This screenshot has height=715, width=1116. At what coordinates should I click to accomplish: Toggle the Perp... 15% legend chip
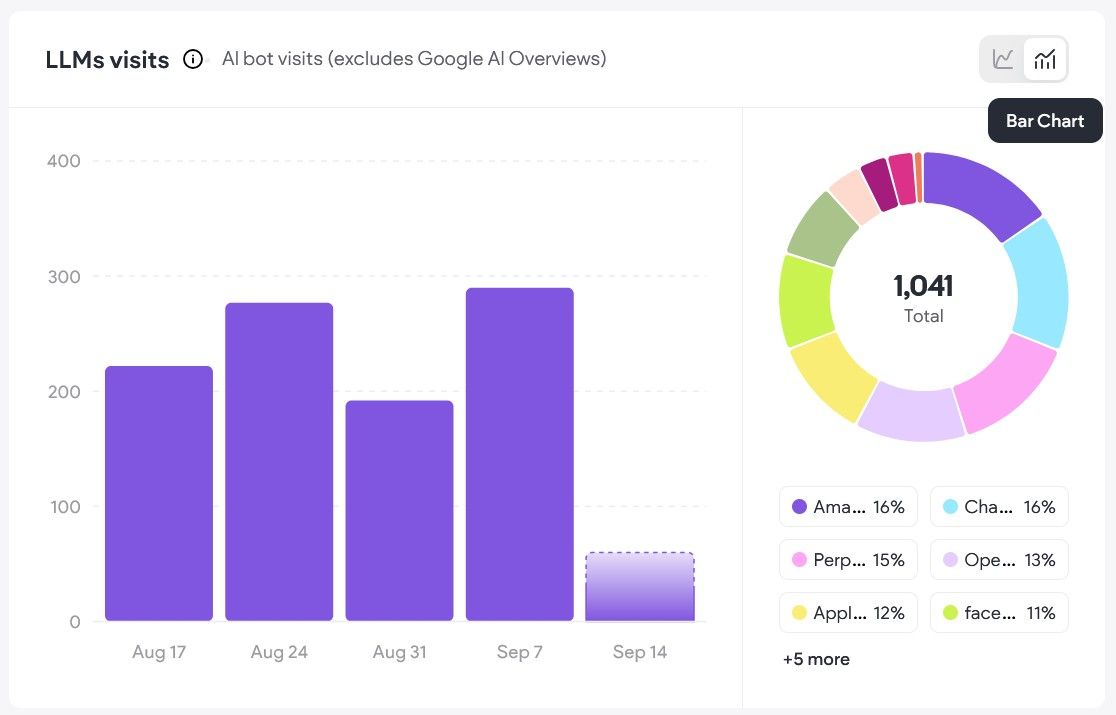848,560
